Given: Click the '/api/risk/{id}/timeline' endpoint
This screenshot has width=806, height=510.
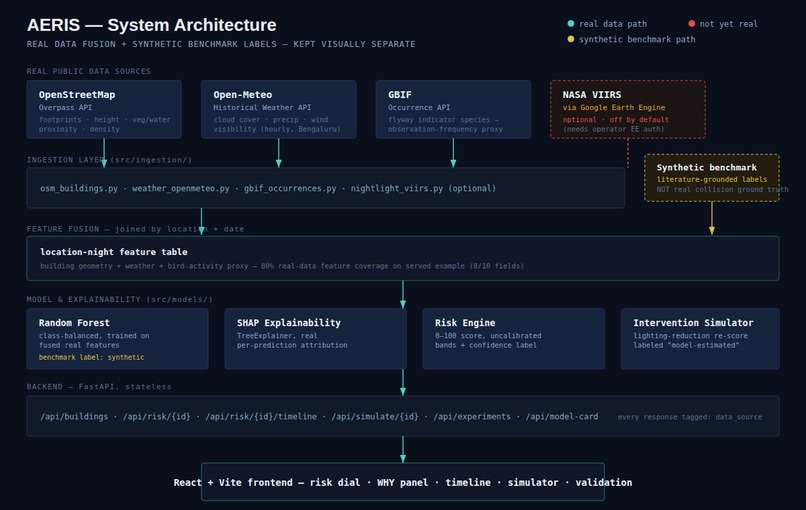Looking at the screenshot, I should click(x=261, y=416).
